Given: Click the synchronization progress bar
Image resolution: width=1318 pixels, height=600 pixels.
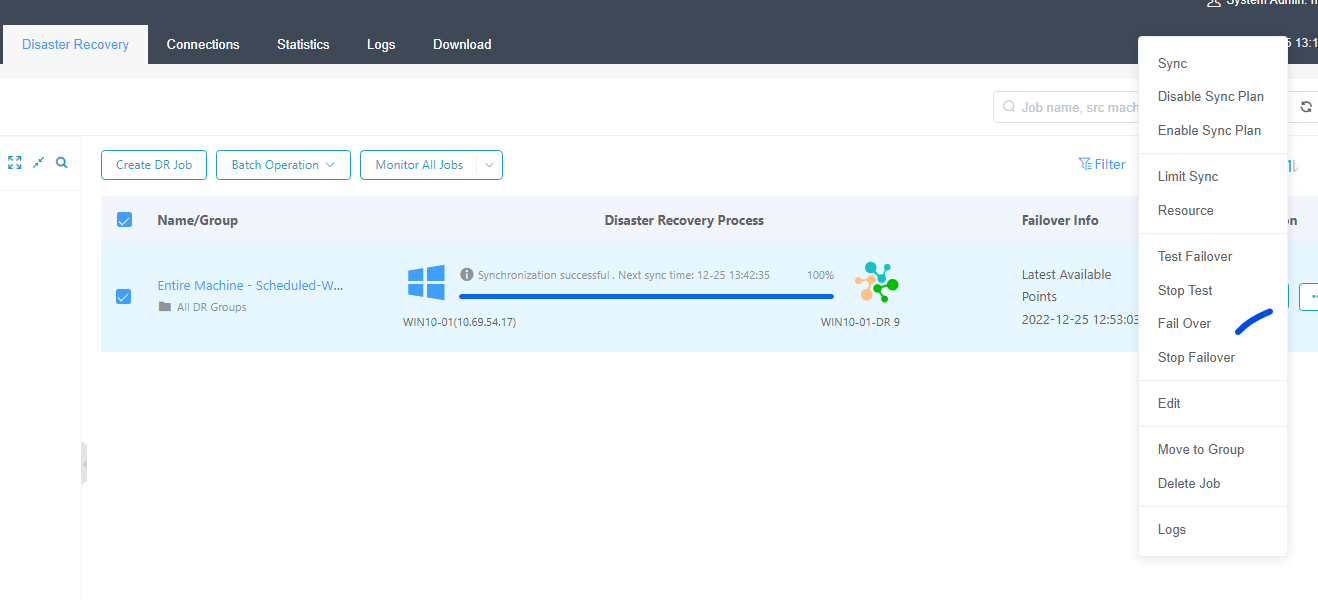Looking at the screenshot, I should 646,296.
